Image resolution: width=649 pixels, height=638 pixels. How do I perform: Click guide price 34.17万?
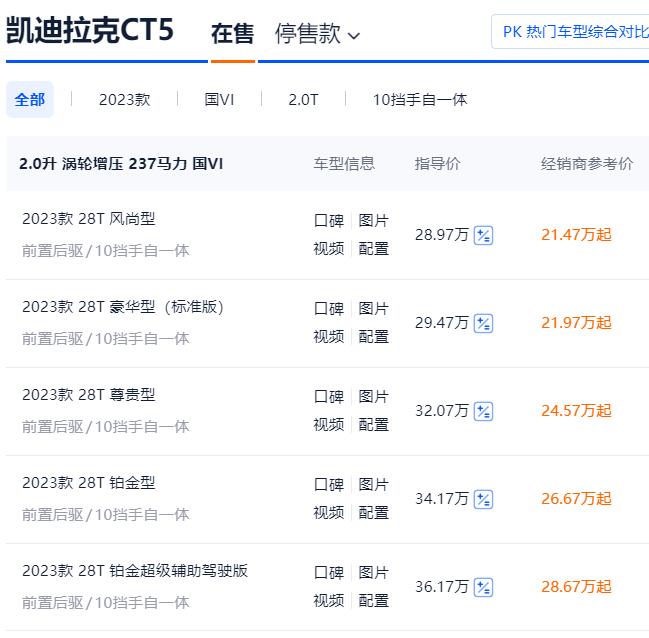pos(442,499)
